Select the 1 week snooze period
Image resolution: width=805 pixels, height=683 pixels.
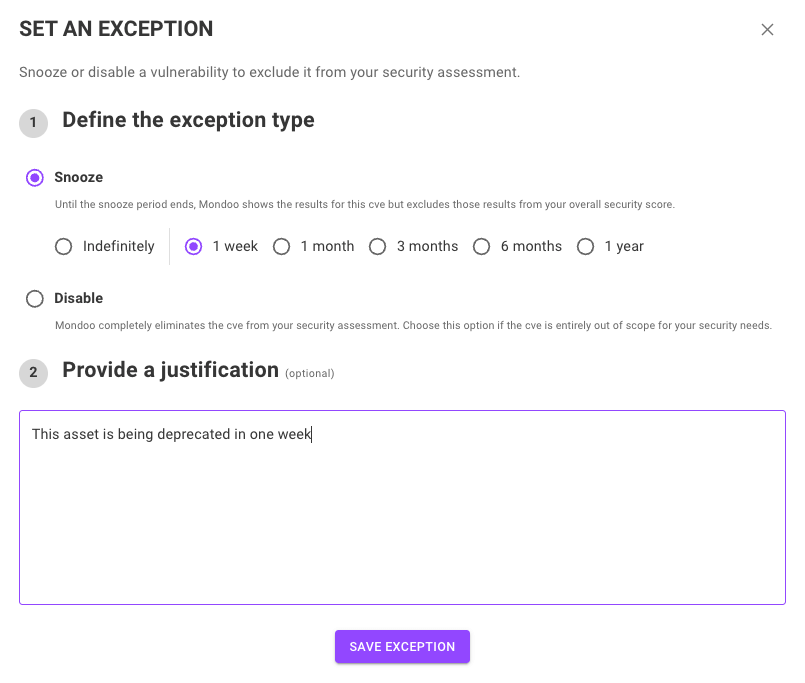193,246
